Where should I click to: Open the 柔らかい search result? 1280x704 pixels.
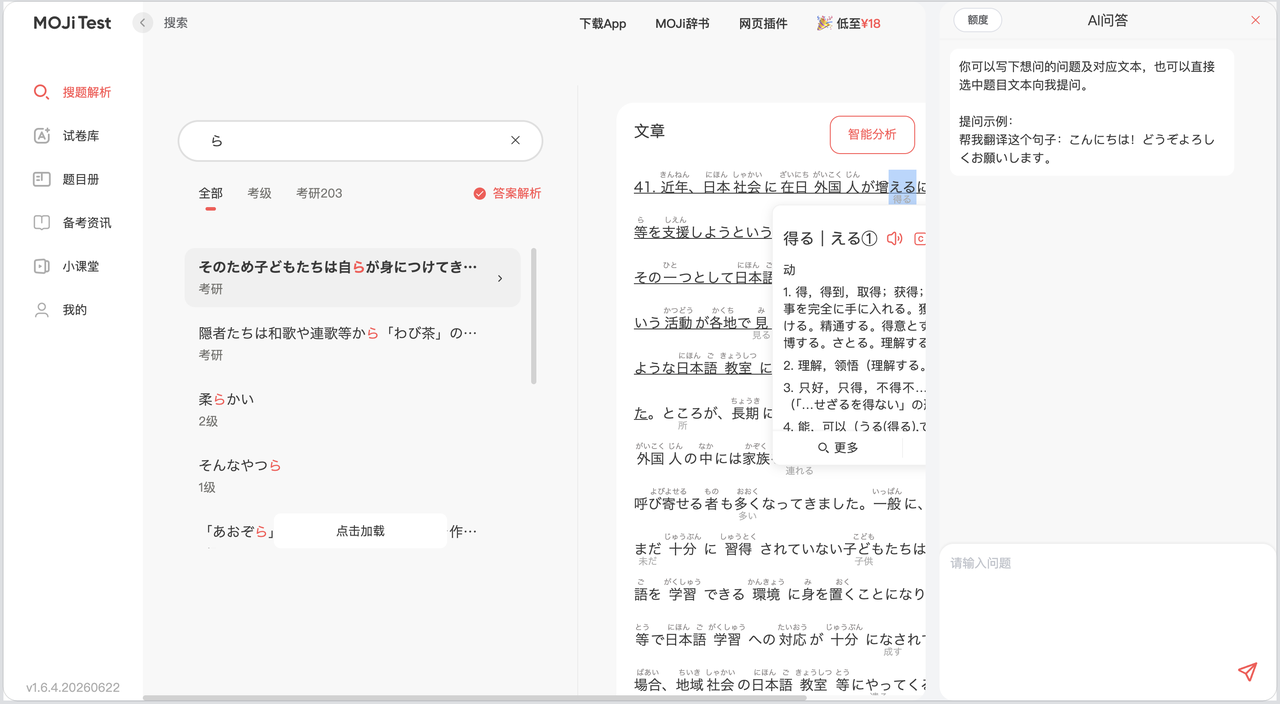[x=352, y=409]
